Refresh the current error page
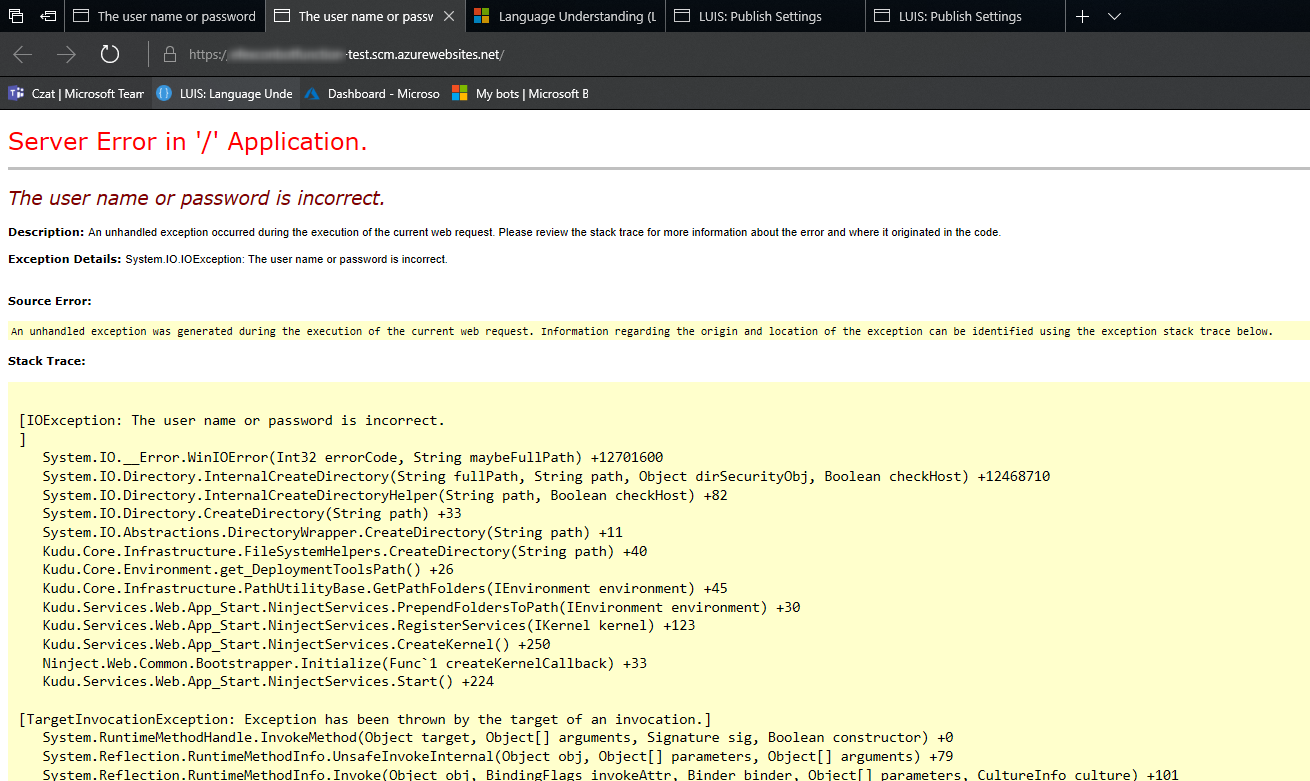 click(x=109, y=55)
